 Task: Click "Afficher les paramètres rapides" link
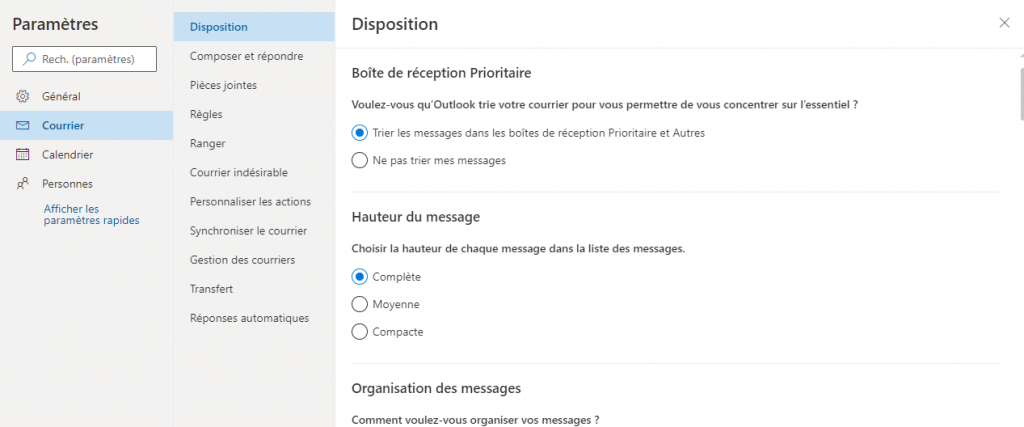tap(91, 214)
